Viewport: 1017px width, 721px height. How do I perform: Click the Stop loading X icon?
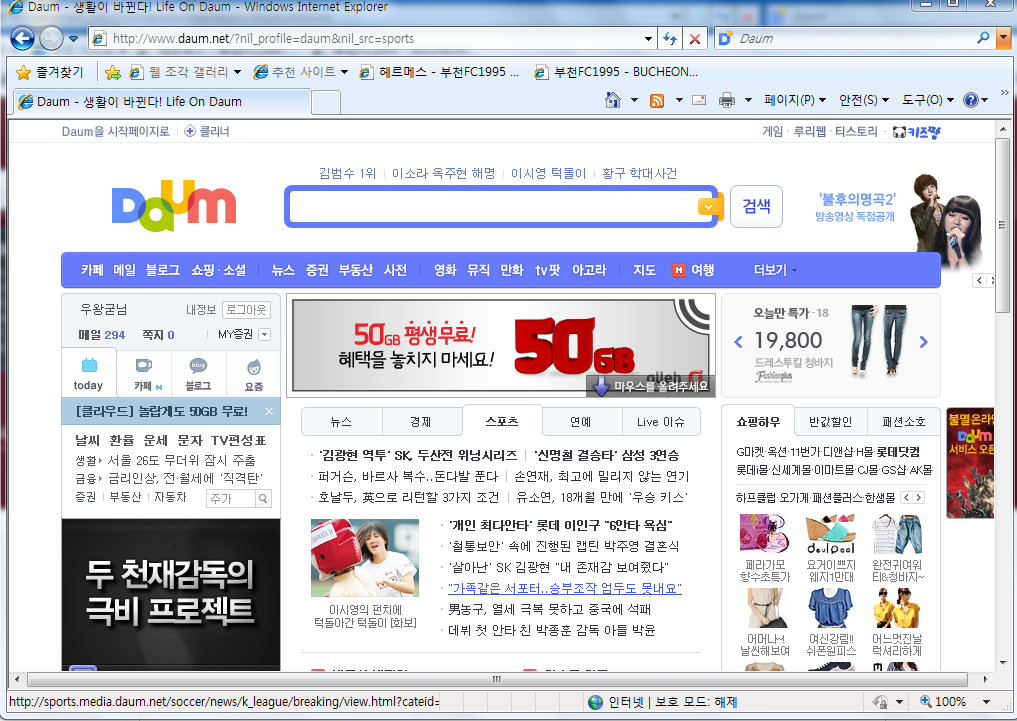(x=694, y=39)
